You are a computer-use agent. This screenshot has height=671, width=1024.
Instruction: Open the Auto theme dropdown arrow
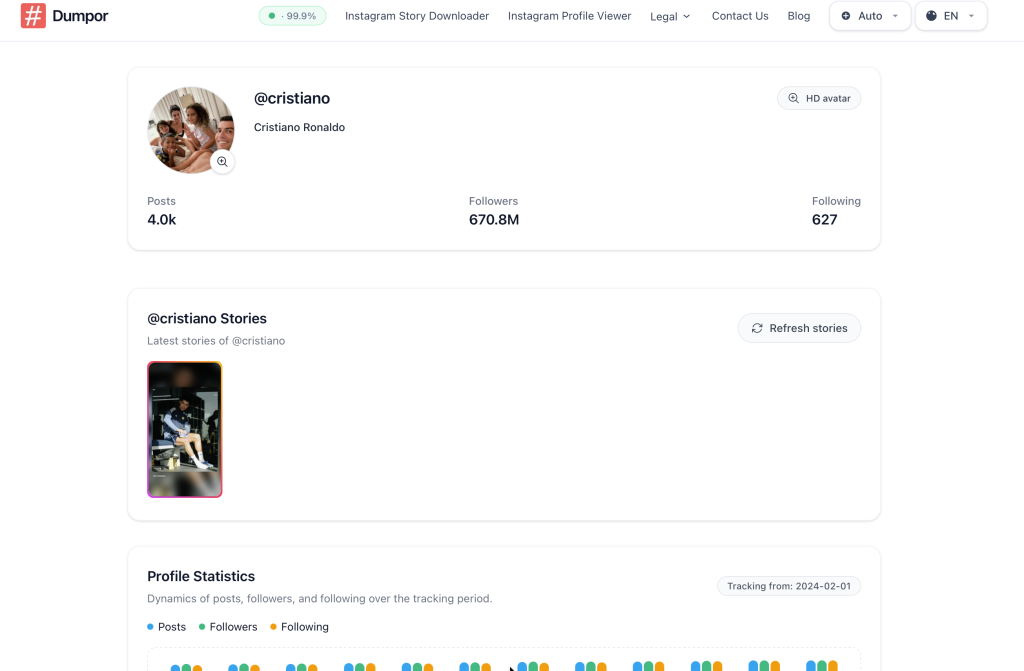[x=895, y=16]
